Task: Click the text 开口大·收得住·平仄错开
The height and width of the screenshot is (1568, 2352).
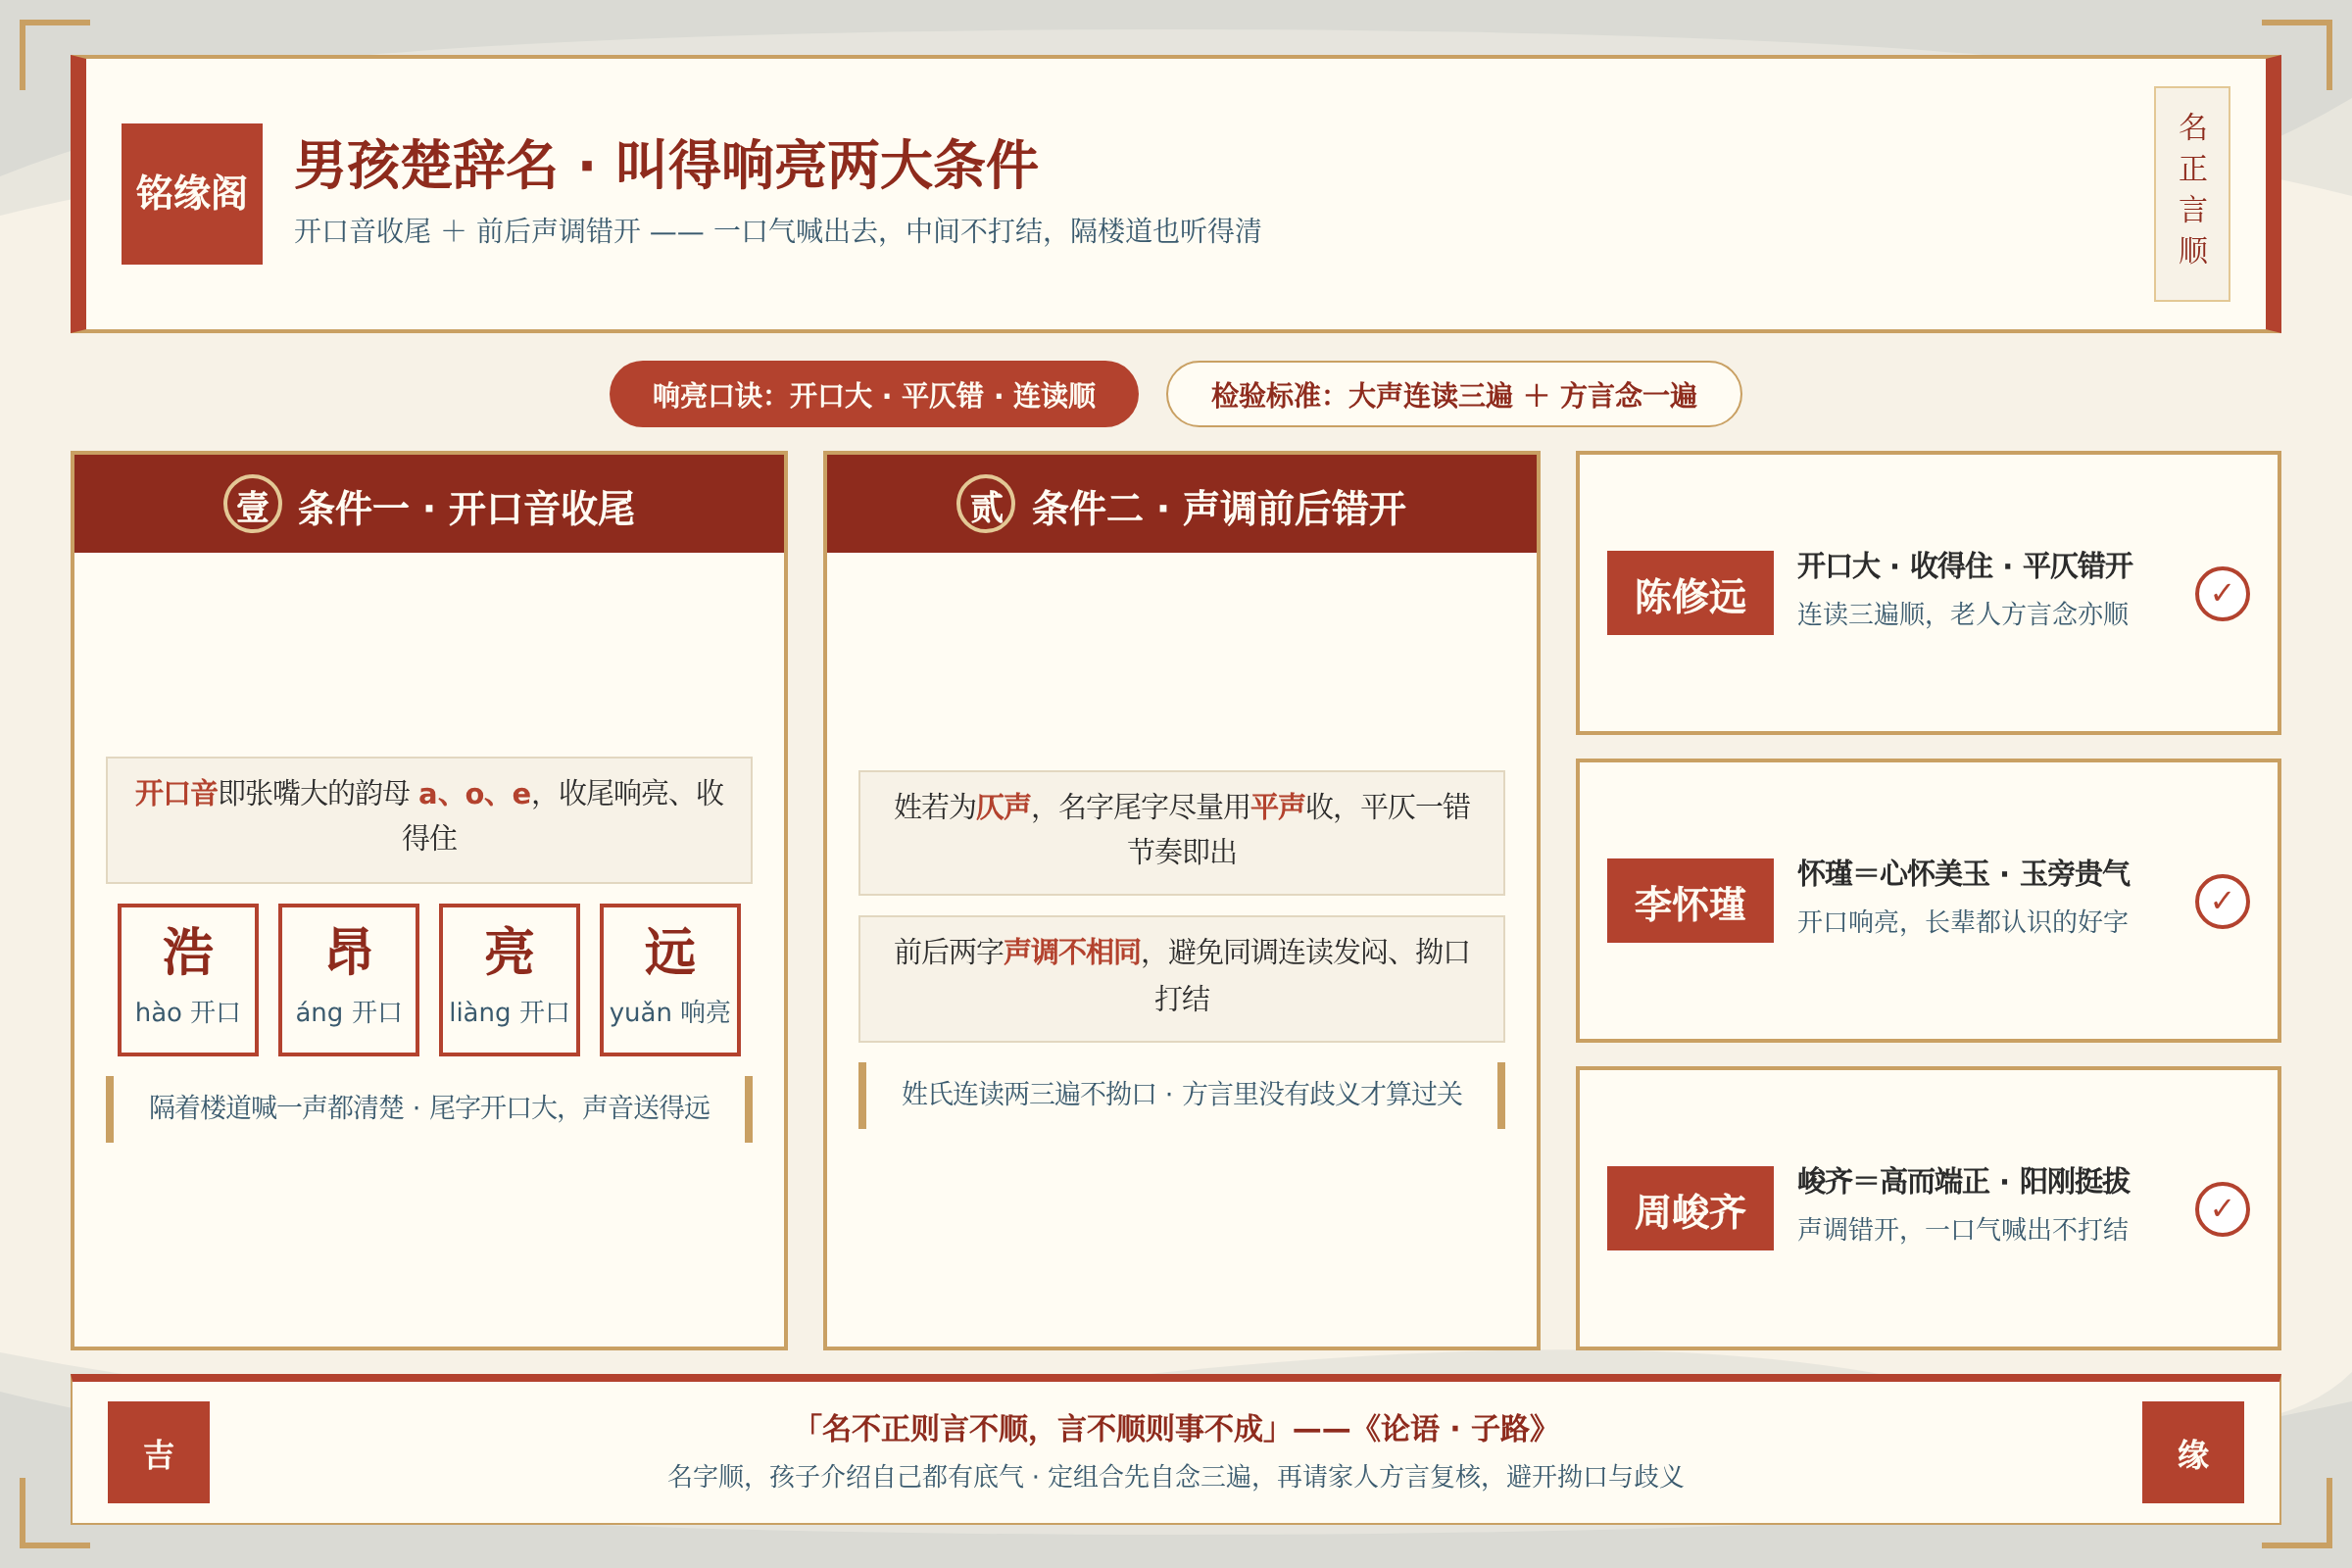Action: click(1964, 566)
